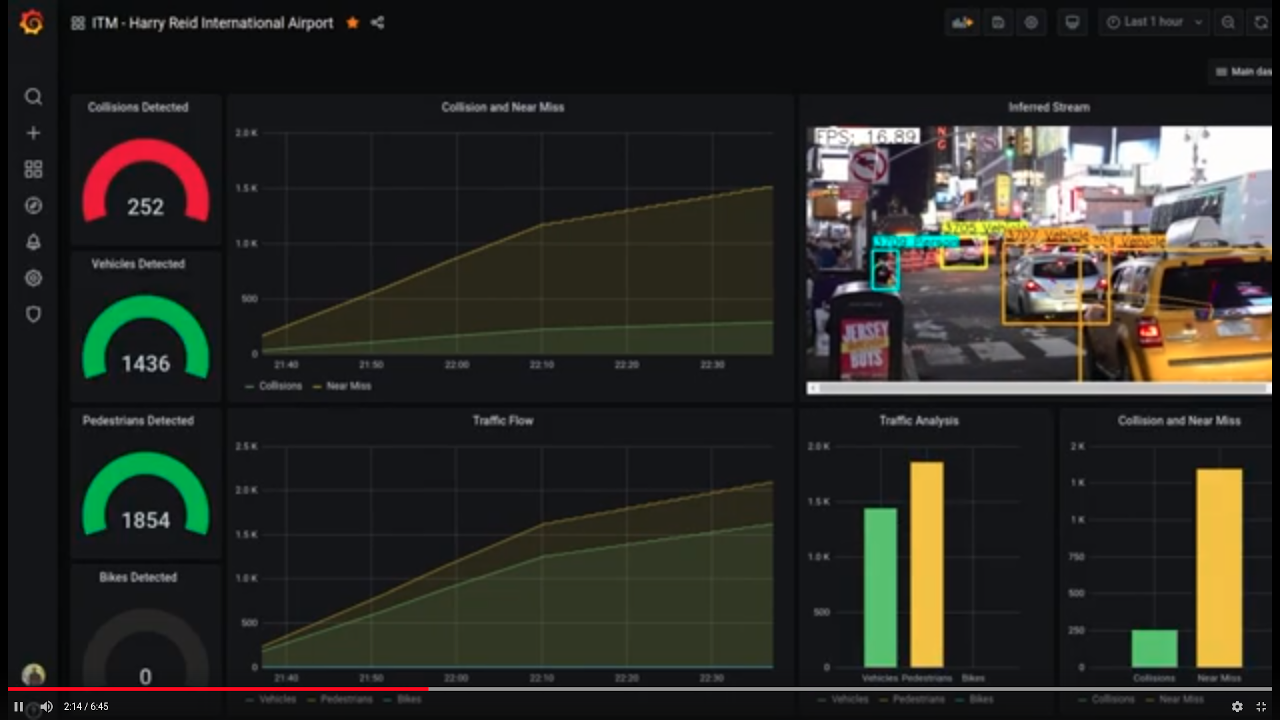The width and height of the screenshot is (1280, 720).
Task: Toggle the Near Miss series in legend
Action: (342, 386)
